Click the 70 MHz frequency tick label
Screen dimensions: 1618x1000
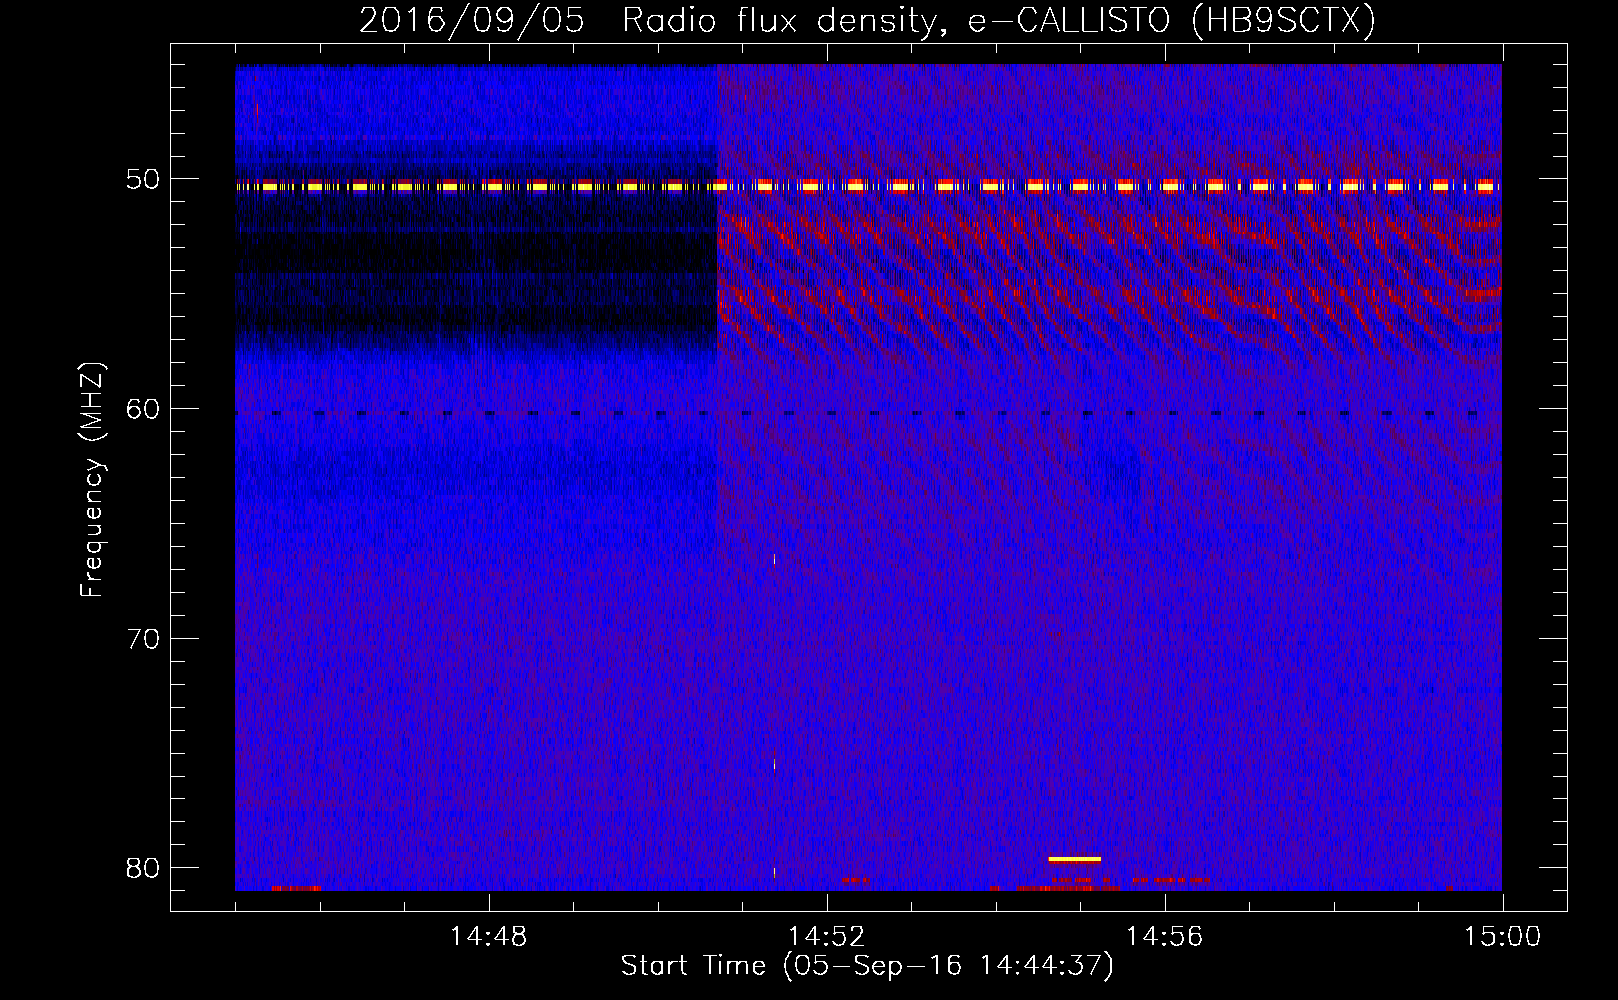pos(143,639)
